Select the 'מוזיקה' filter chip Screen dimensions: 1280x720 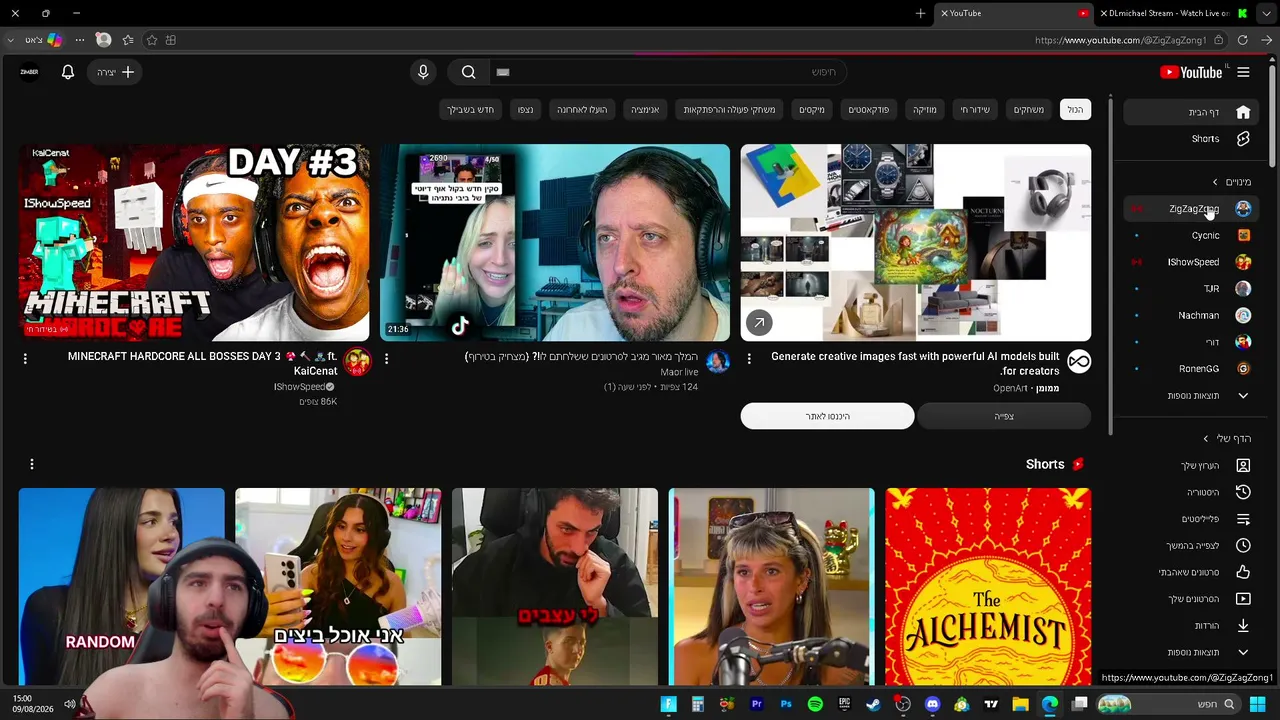coord(925,110)
